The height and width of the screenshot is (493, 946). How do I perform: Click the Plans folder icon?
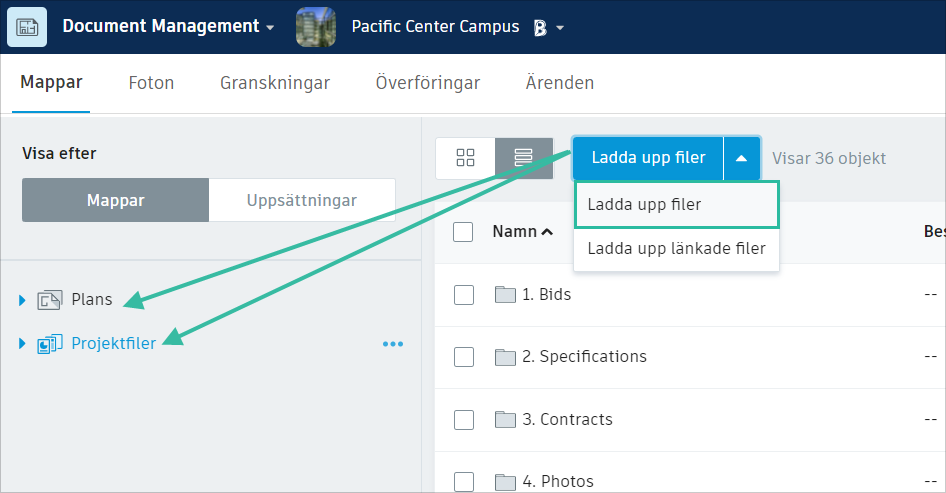50,300
